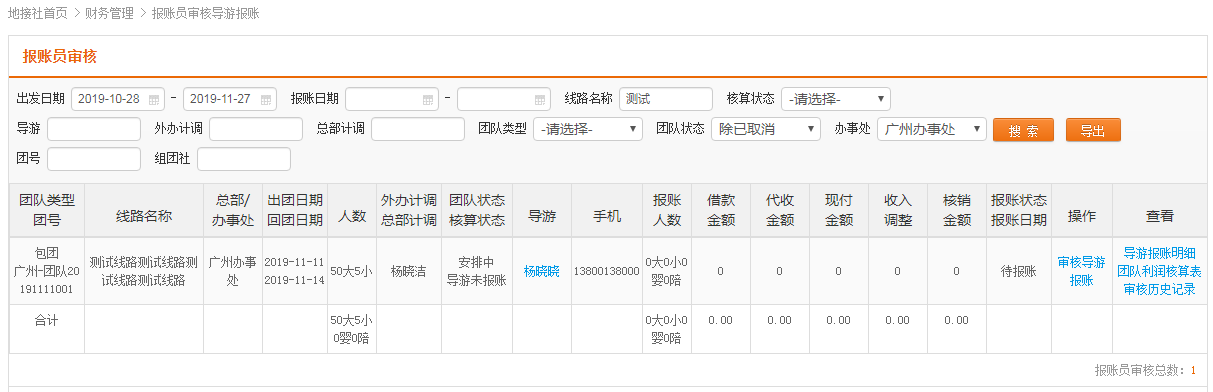1213x392 pixels.
Task: Click the 导游 search input field
Action: (94, 129)
